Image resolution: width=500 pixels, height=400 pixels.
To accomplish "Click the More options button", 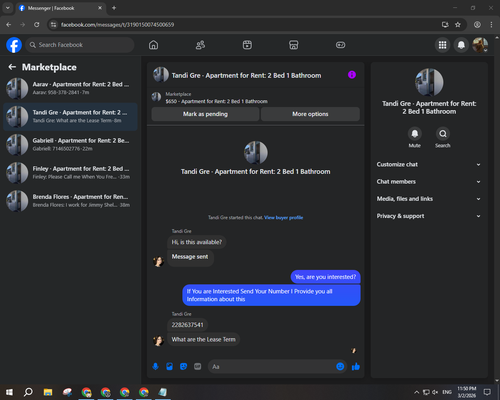I will click(x=310, y=114).
